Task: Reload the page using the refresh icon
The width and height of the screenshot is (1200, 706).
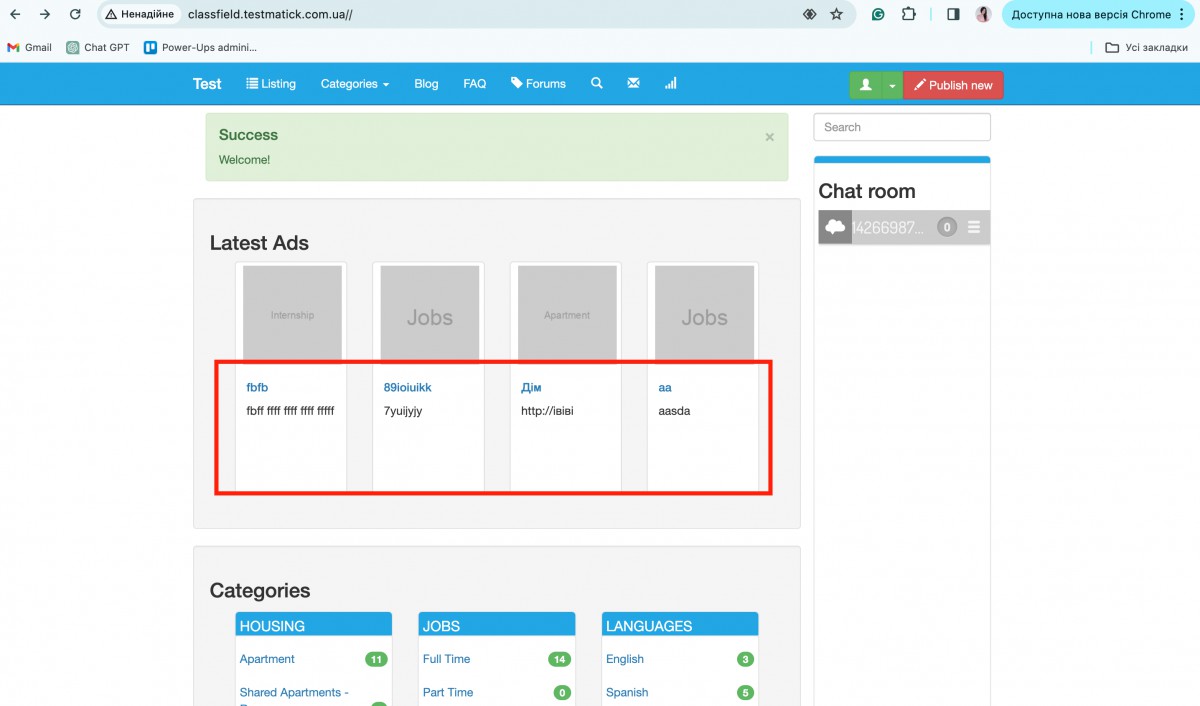Action: 75,15
